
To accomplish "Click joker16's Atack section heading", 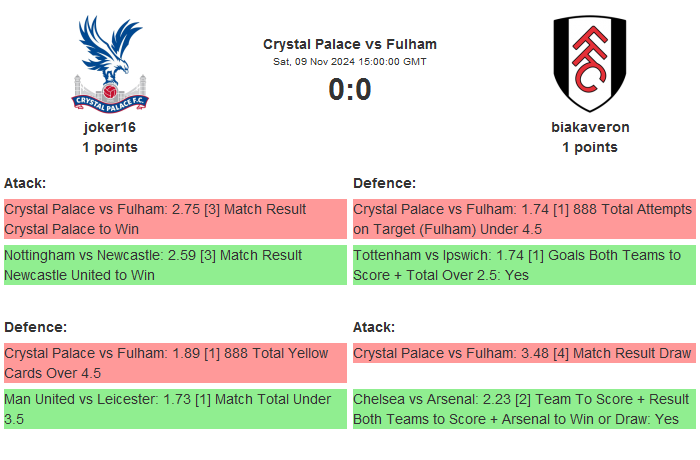I will (x=25, y=183).
